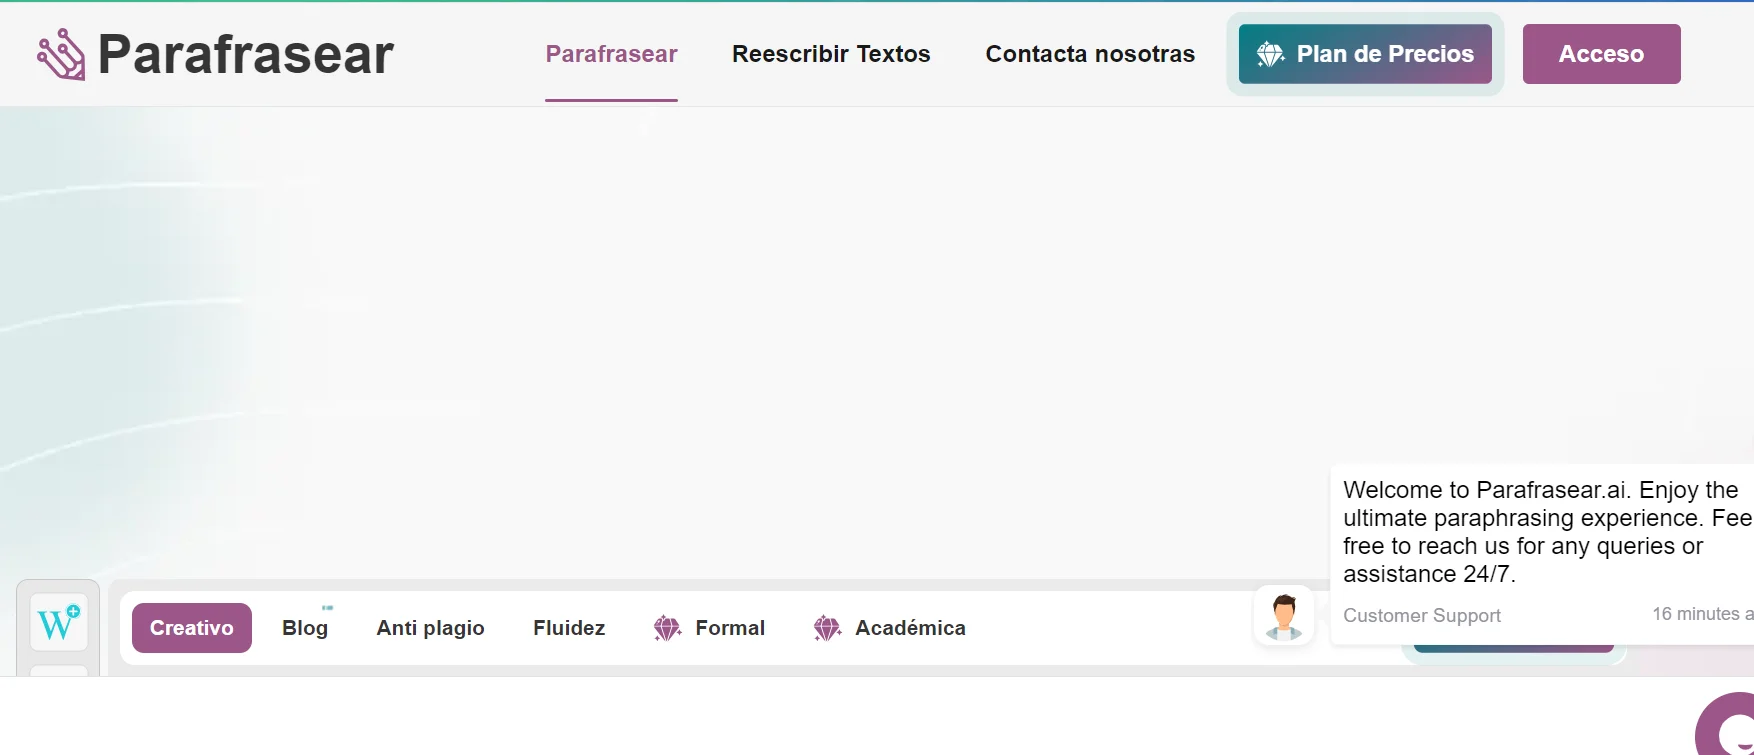Image resolution: width=1754 pixels, height=755 pixels.
Task: Click the W plus sidebar icon
Action: 59,623
